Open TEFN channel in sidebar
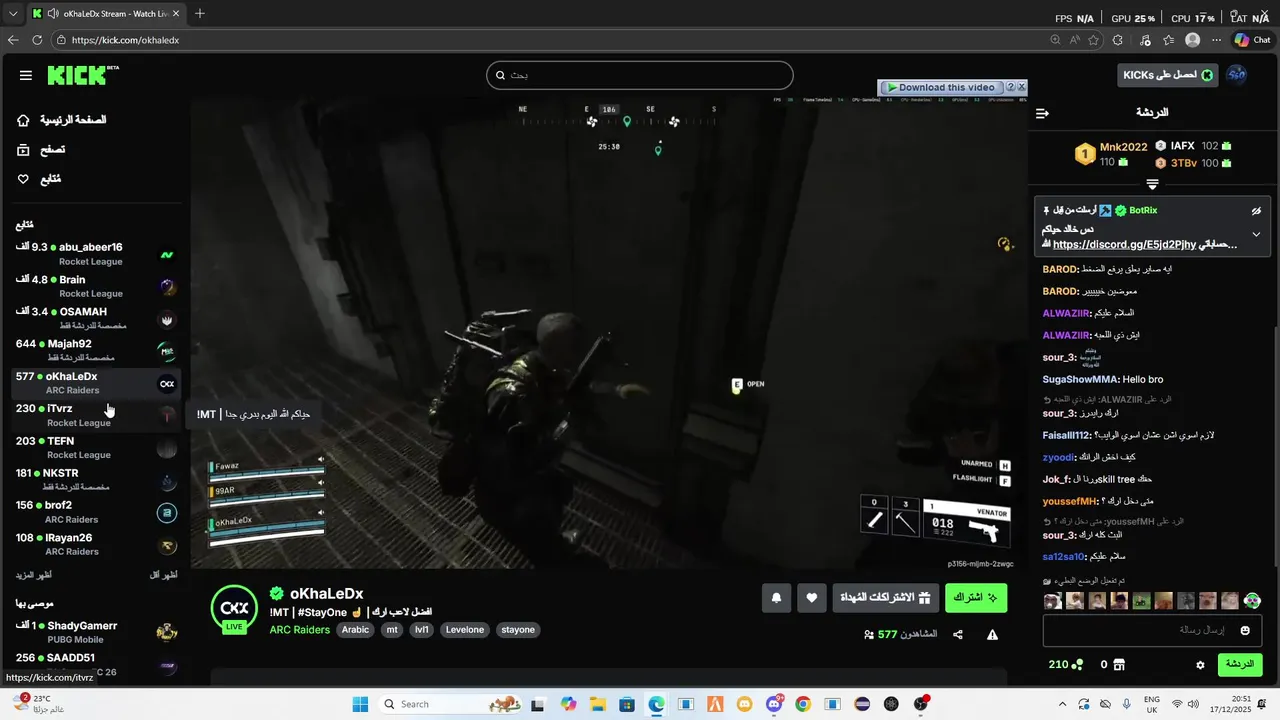 (x=96, y=447)
